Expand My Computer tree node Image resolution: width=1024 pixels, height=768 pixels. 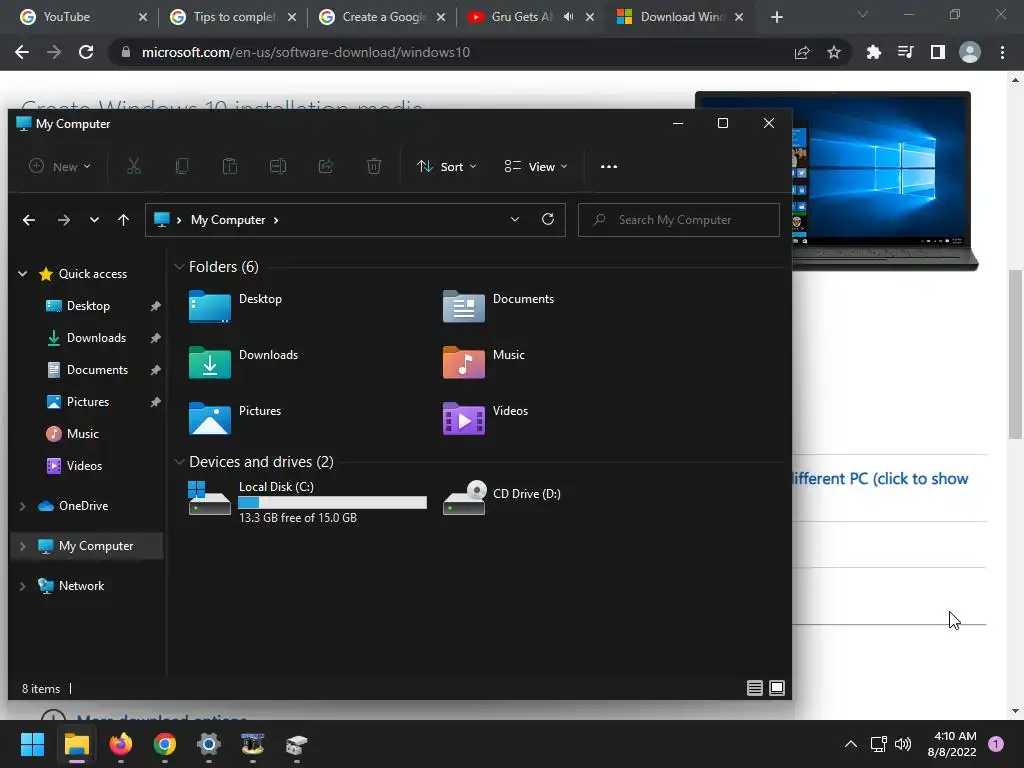click(x=23, y=546)
